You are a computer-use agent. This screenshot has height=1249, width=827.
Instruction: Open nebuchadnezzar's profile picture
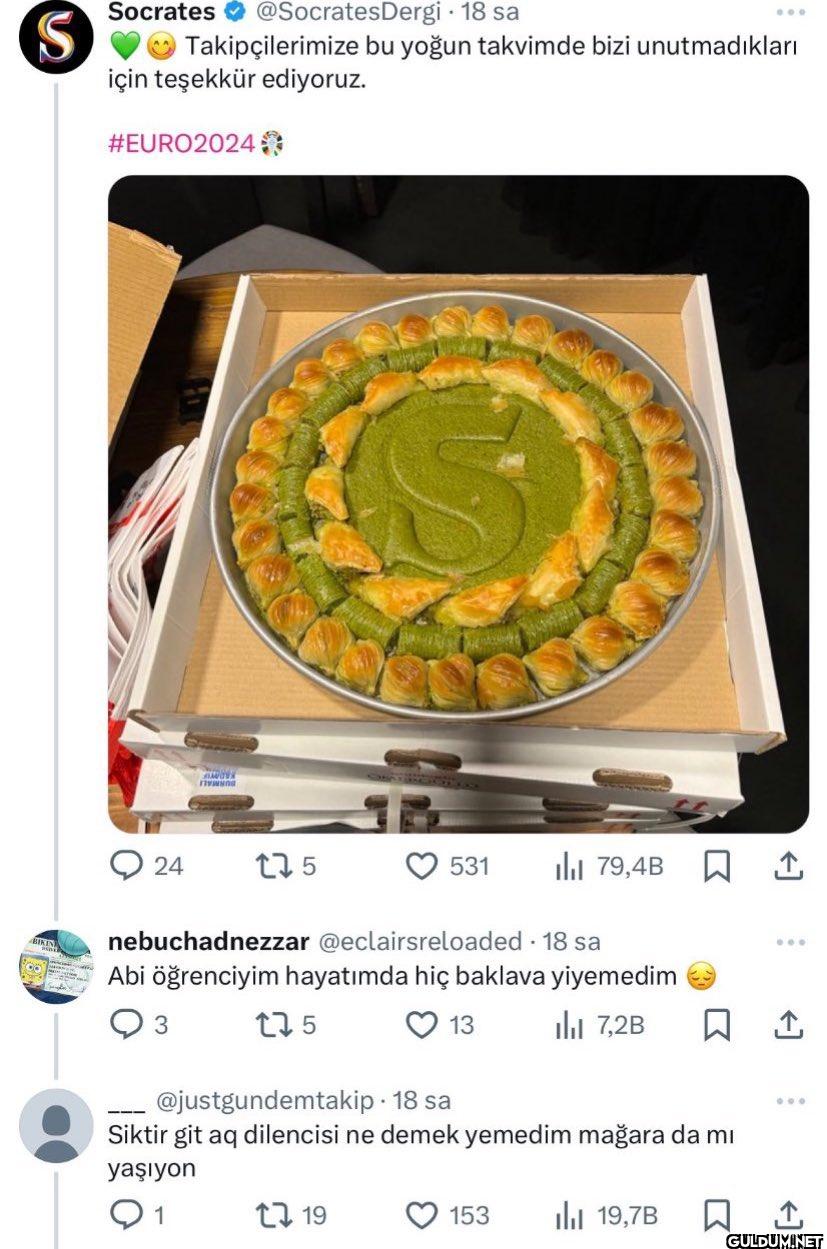(x=56, y=966)
